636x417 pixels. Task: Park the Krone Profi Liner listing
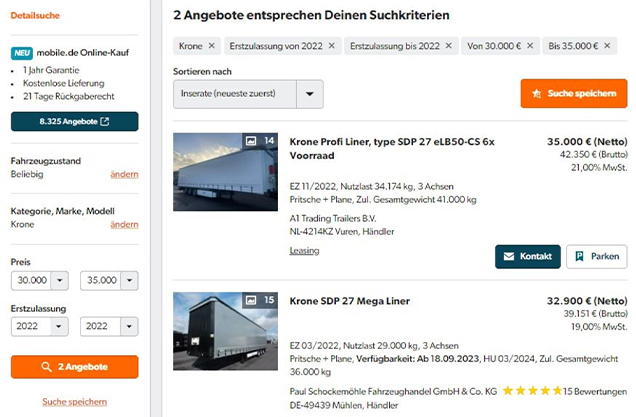pyautogui.click(x=596, y=256)
